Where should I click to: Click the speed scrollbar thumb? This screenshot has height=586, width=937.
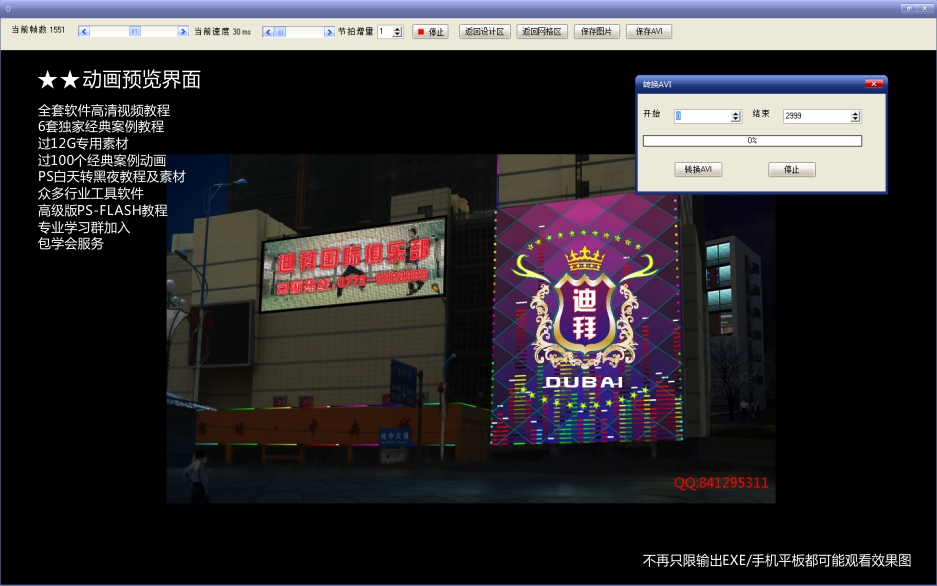280,32
